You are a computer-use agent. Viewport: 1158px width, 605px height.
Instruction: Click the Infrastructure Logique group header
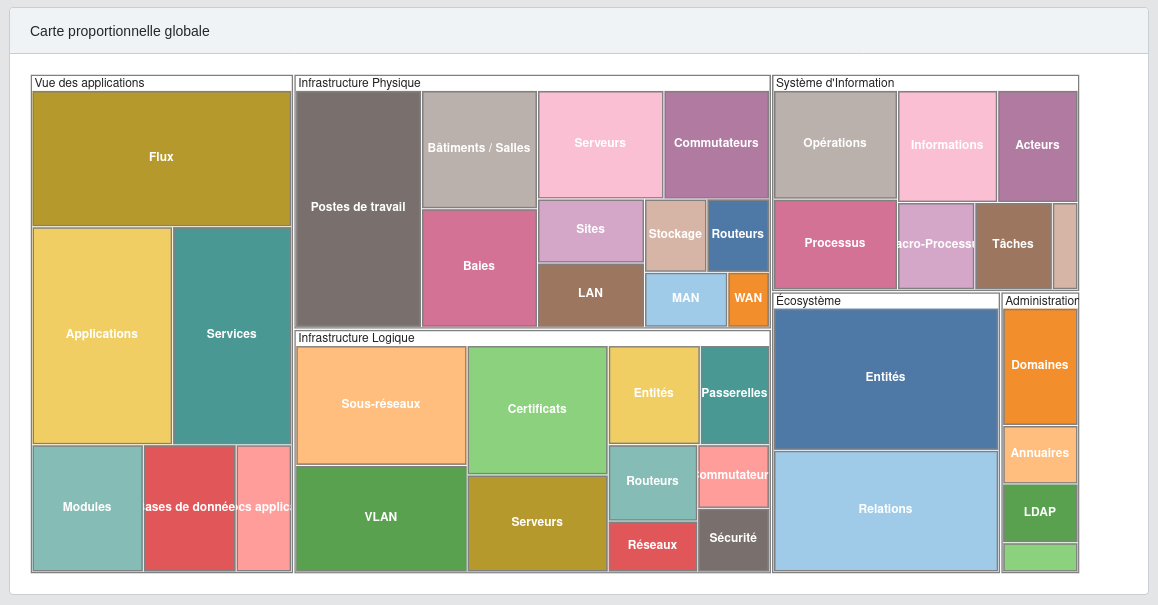356,338
